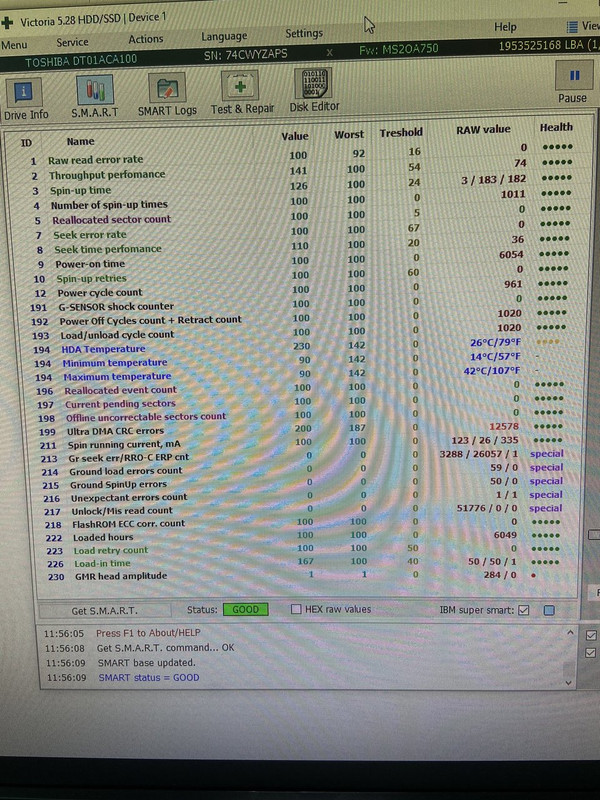Select the Ground load errors count row
Viewport: 600px width, 800px height.
click(x=301, y=469)
